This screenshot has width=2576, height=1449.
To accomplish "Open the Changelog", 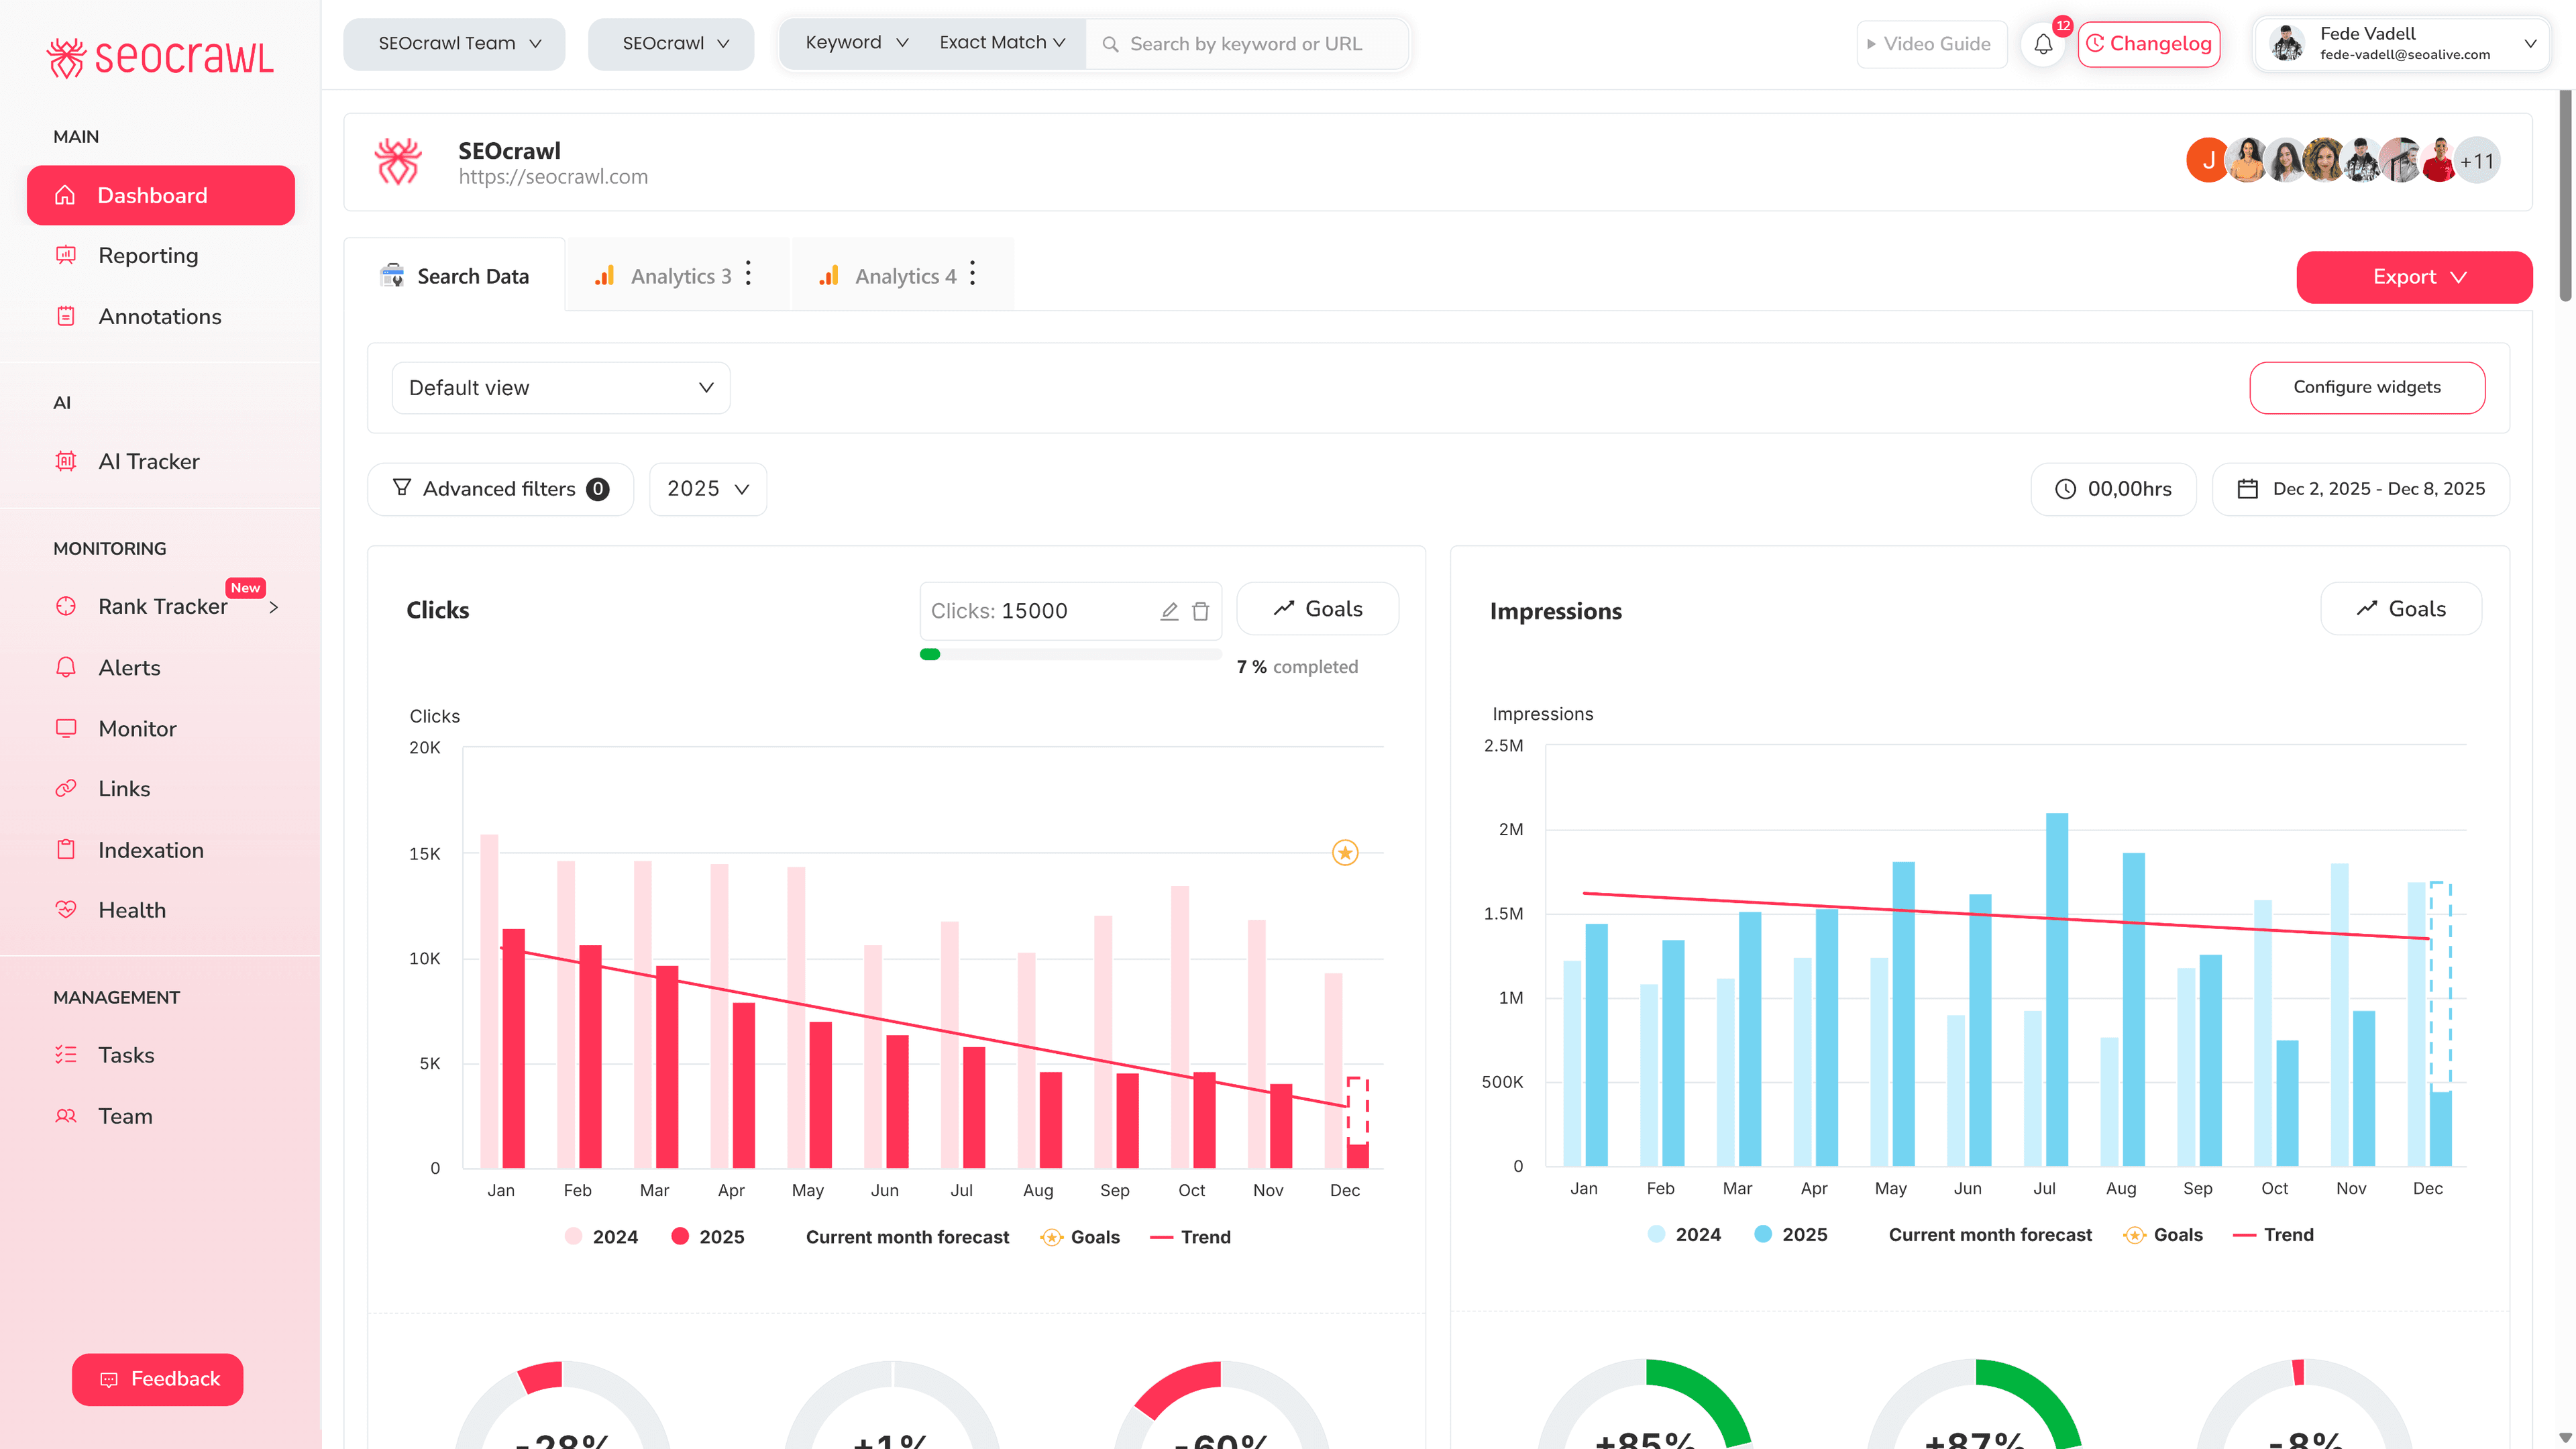I will click(2148, 44).
